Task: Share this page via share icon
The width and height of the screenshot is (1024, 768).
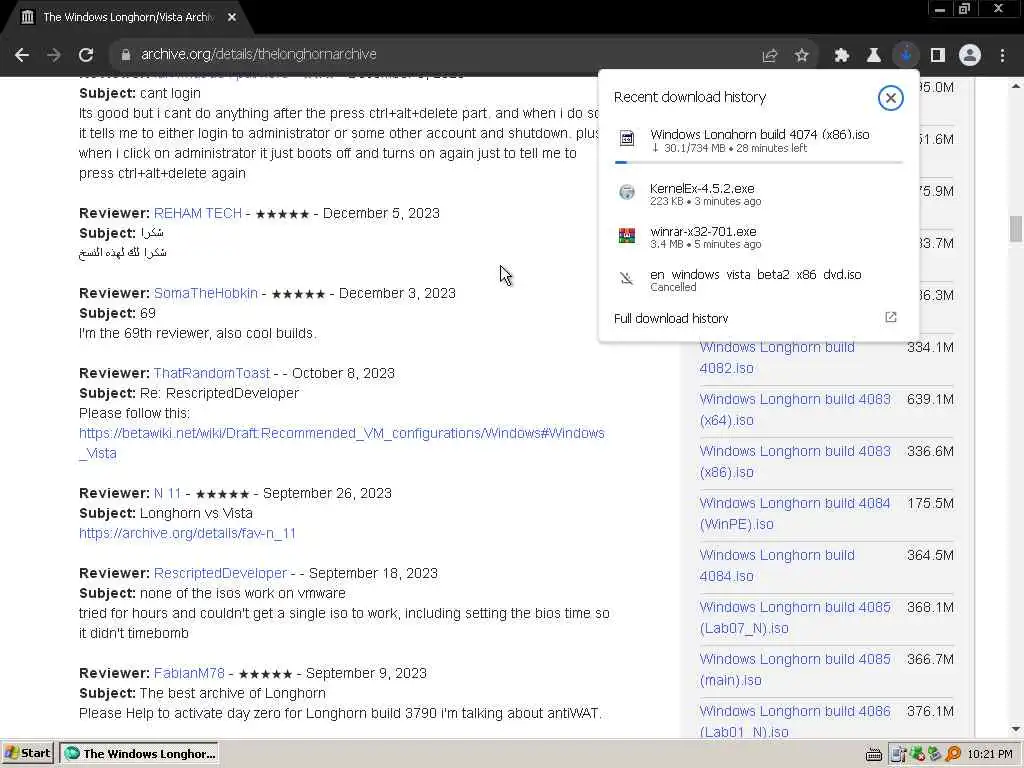Action: click(770, 56)
